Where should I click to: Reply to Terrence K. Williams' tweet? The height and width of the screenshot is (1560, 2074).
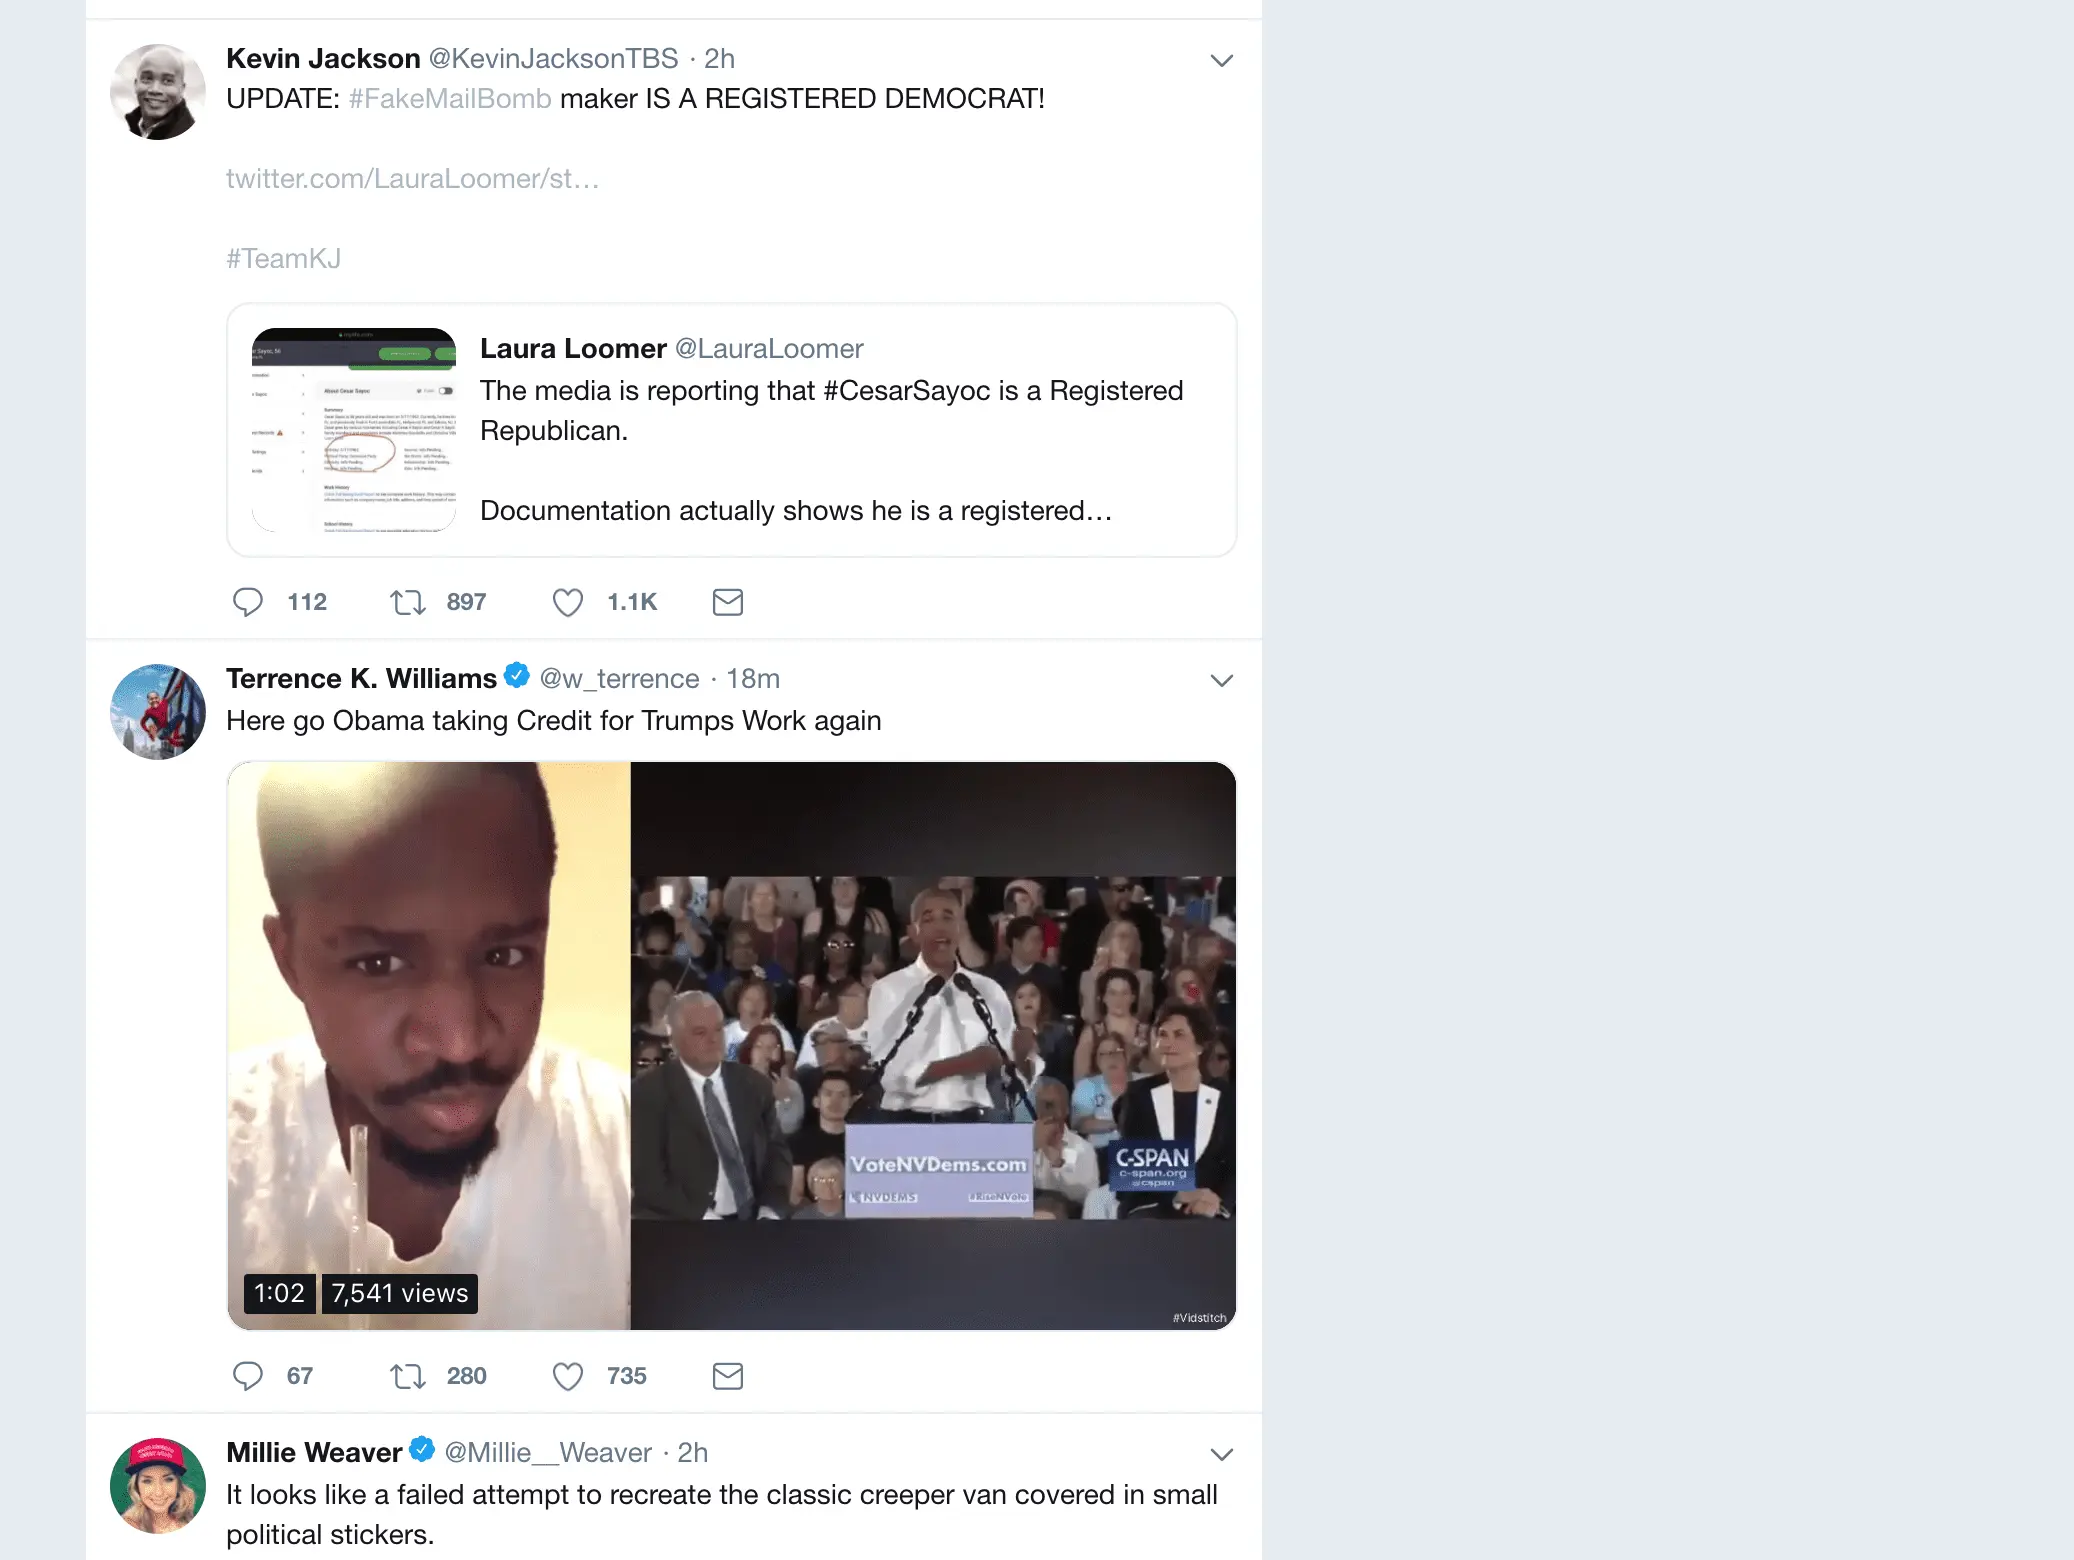[x=248, y=1376]
